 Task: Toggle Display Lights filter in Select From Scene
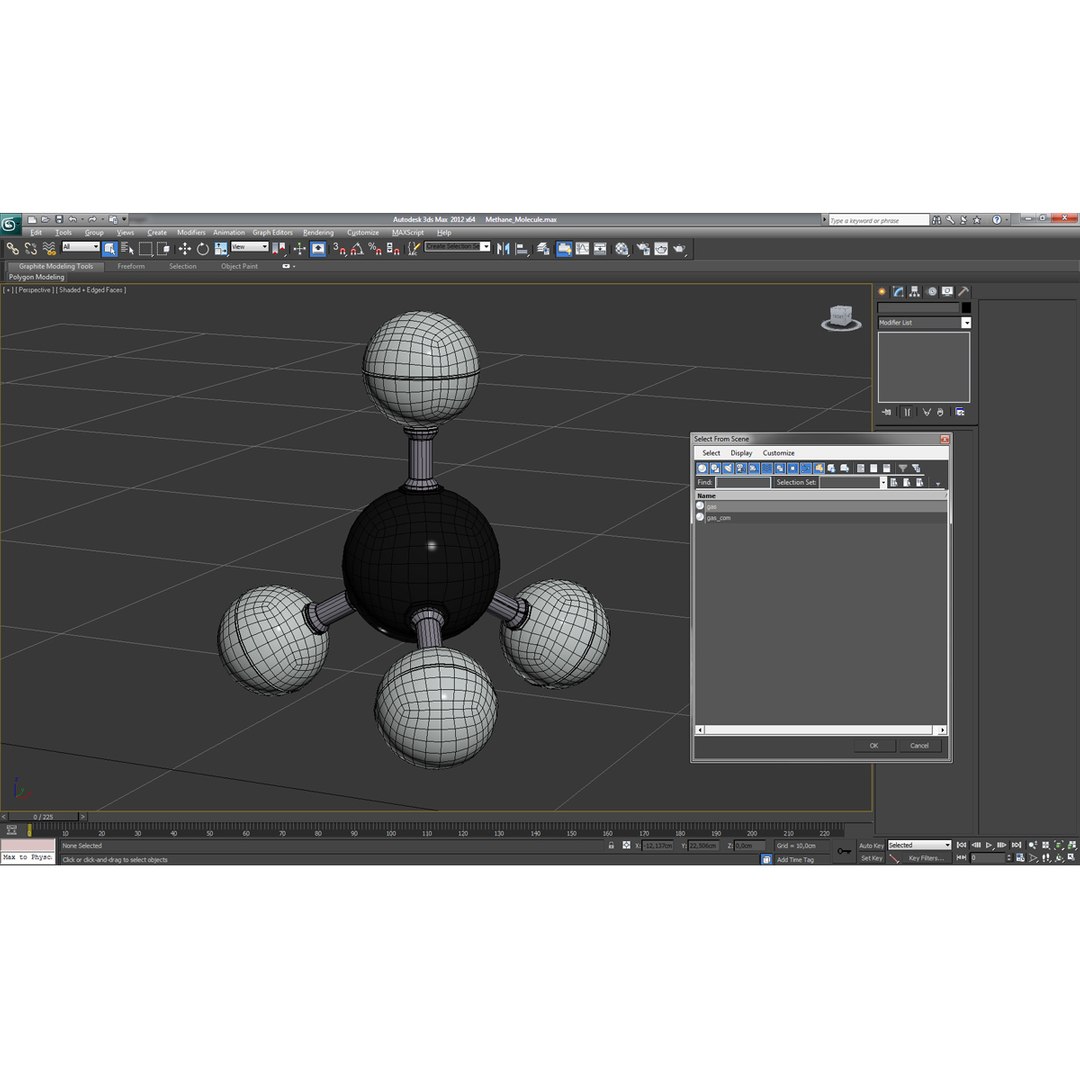[728, 468]
